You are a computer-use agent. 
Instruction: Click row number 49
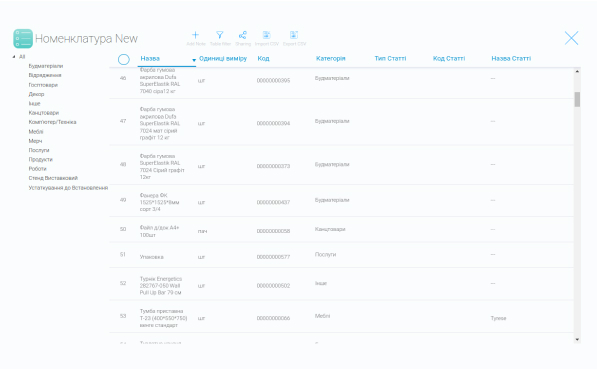(x=123, y=200)
